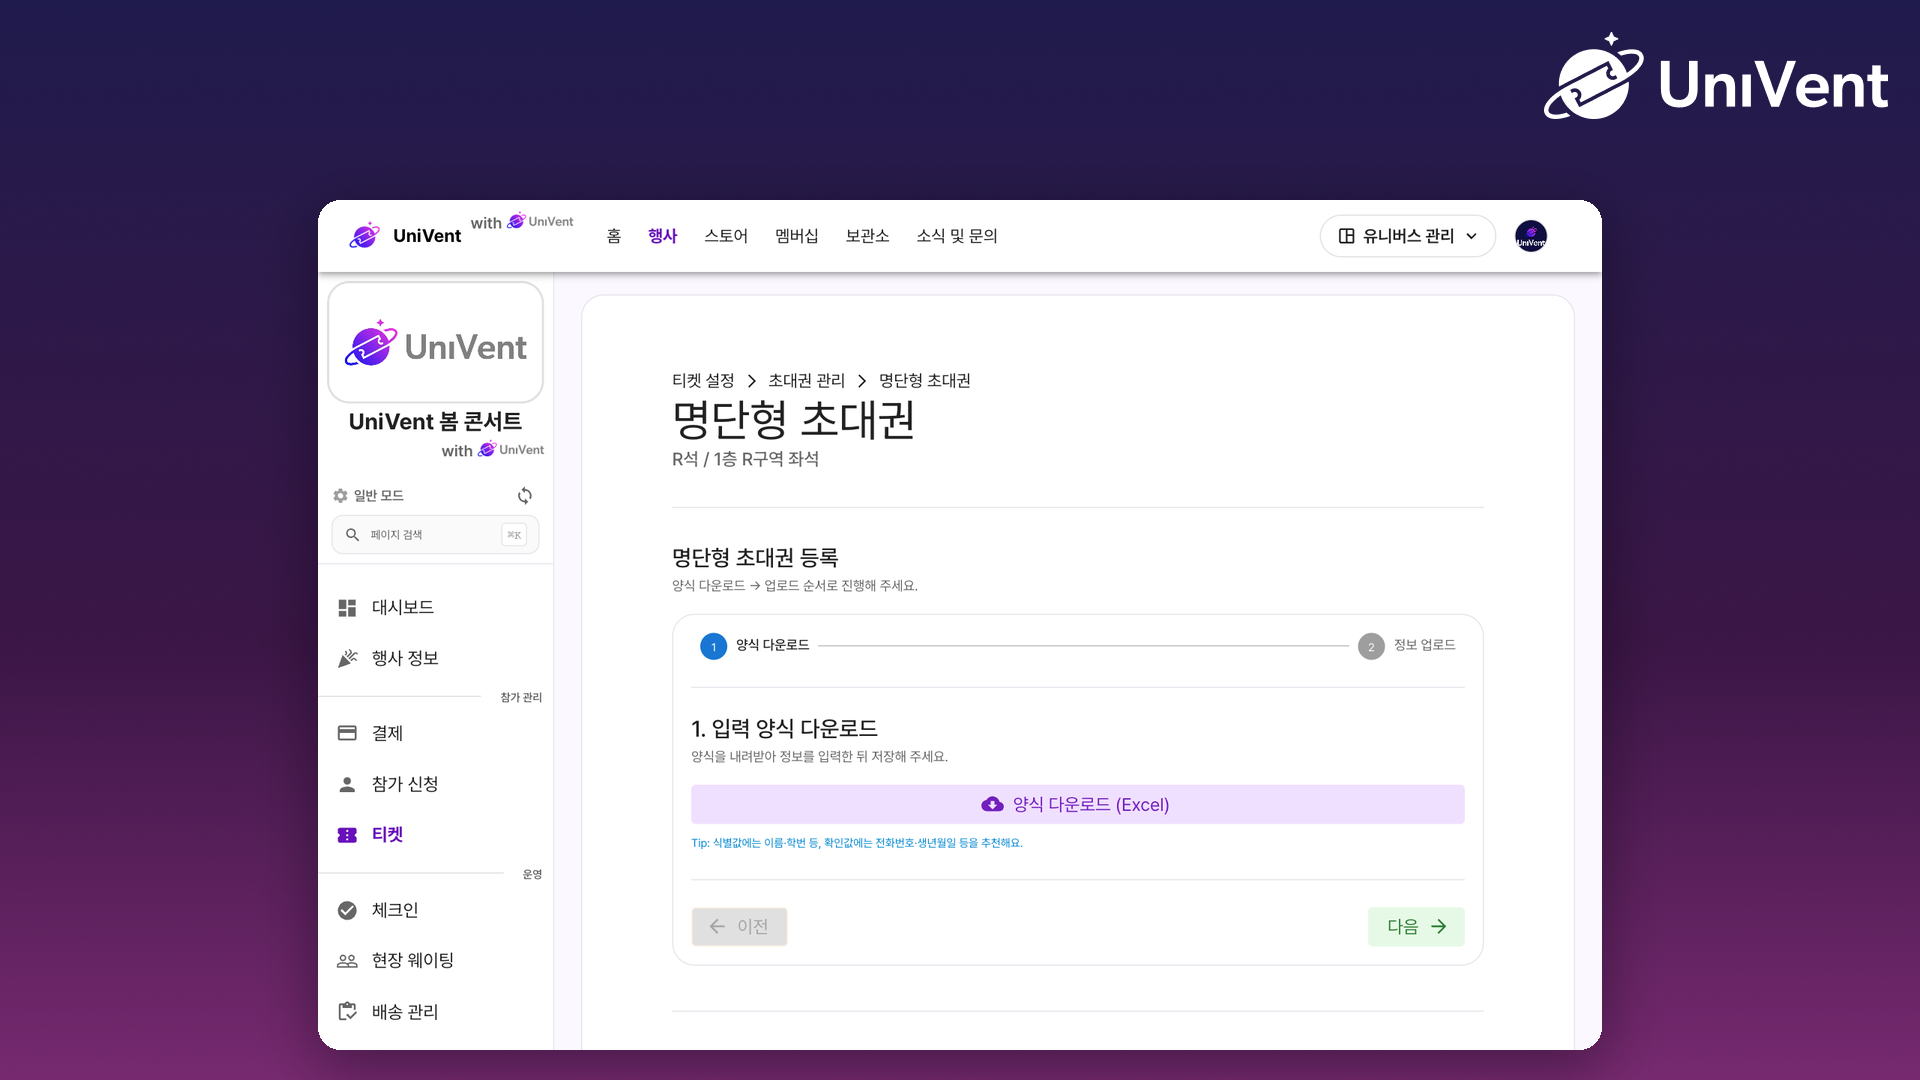Image resolution: width=1920 pixels, height=1080 pixels.
Task: Click the 유니버스 관리 layout icon
Action: [1347, 236]
